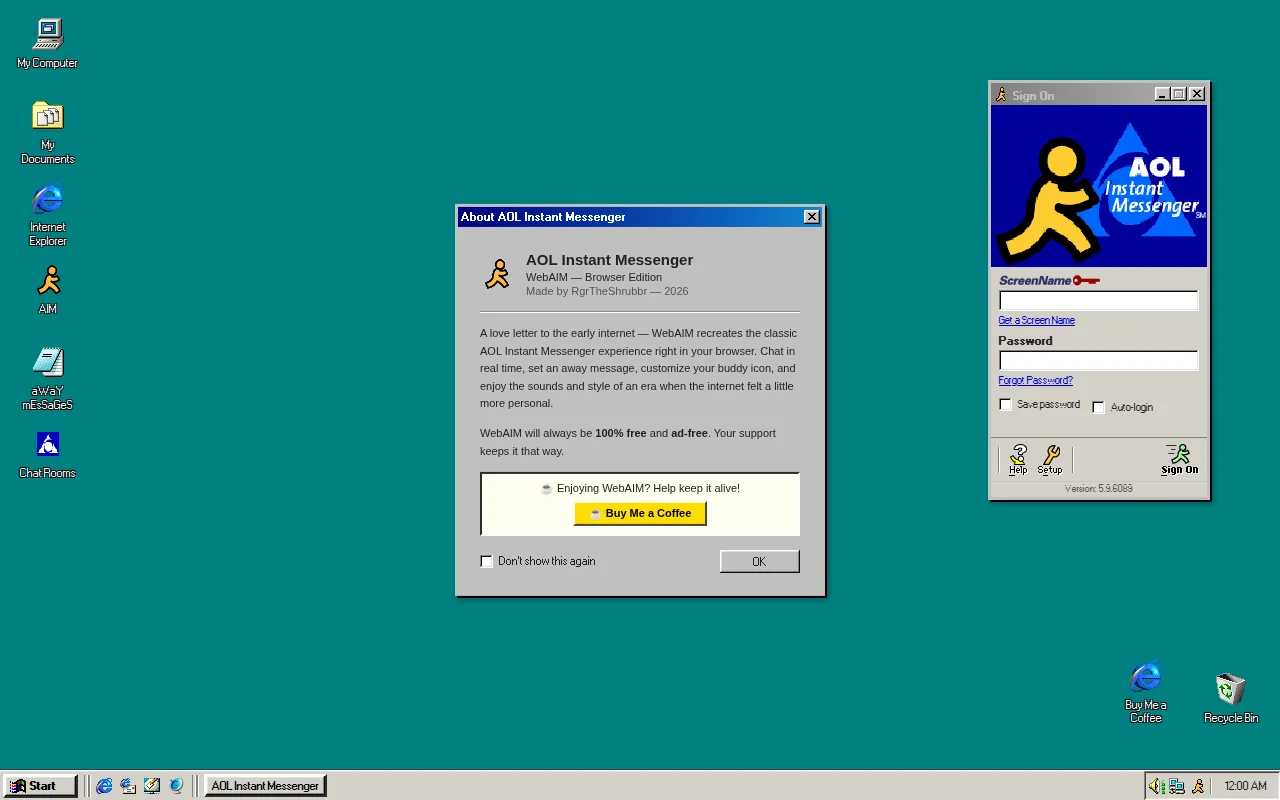Open Setup in the Sign On window
The width and height of the screenshot is (1280, 800).
pyautogui.click(x=1050, y=459)
